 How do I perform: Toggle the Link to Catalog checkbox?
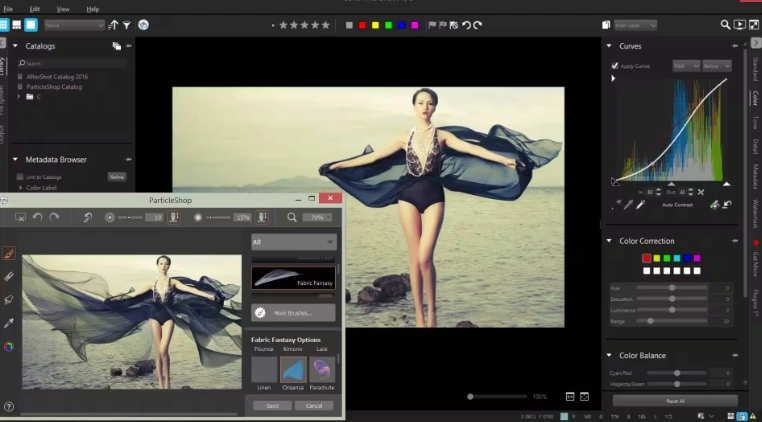coord(20,177)
